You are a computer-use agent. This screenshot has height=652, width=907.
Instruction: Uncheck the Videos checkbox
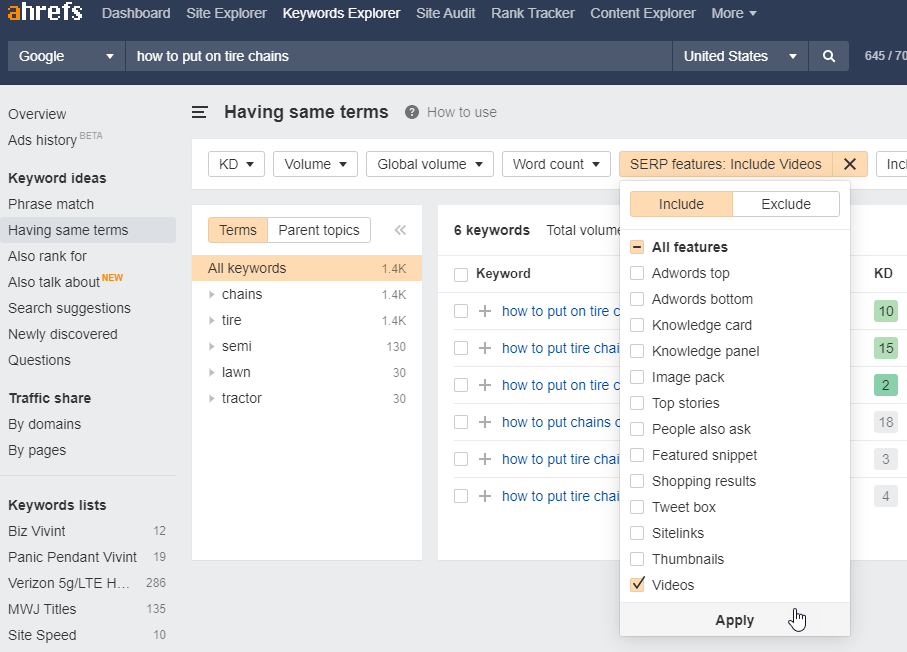pyautogui.click(x=637, y=585)
